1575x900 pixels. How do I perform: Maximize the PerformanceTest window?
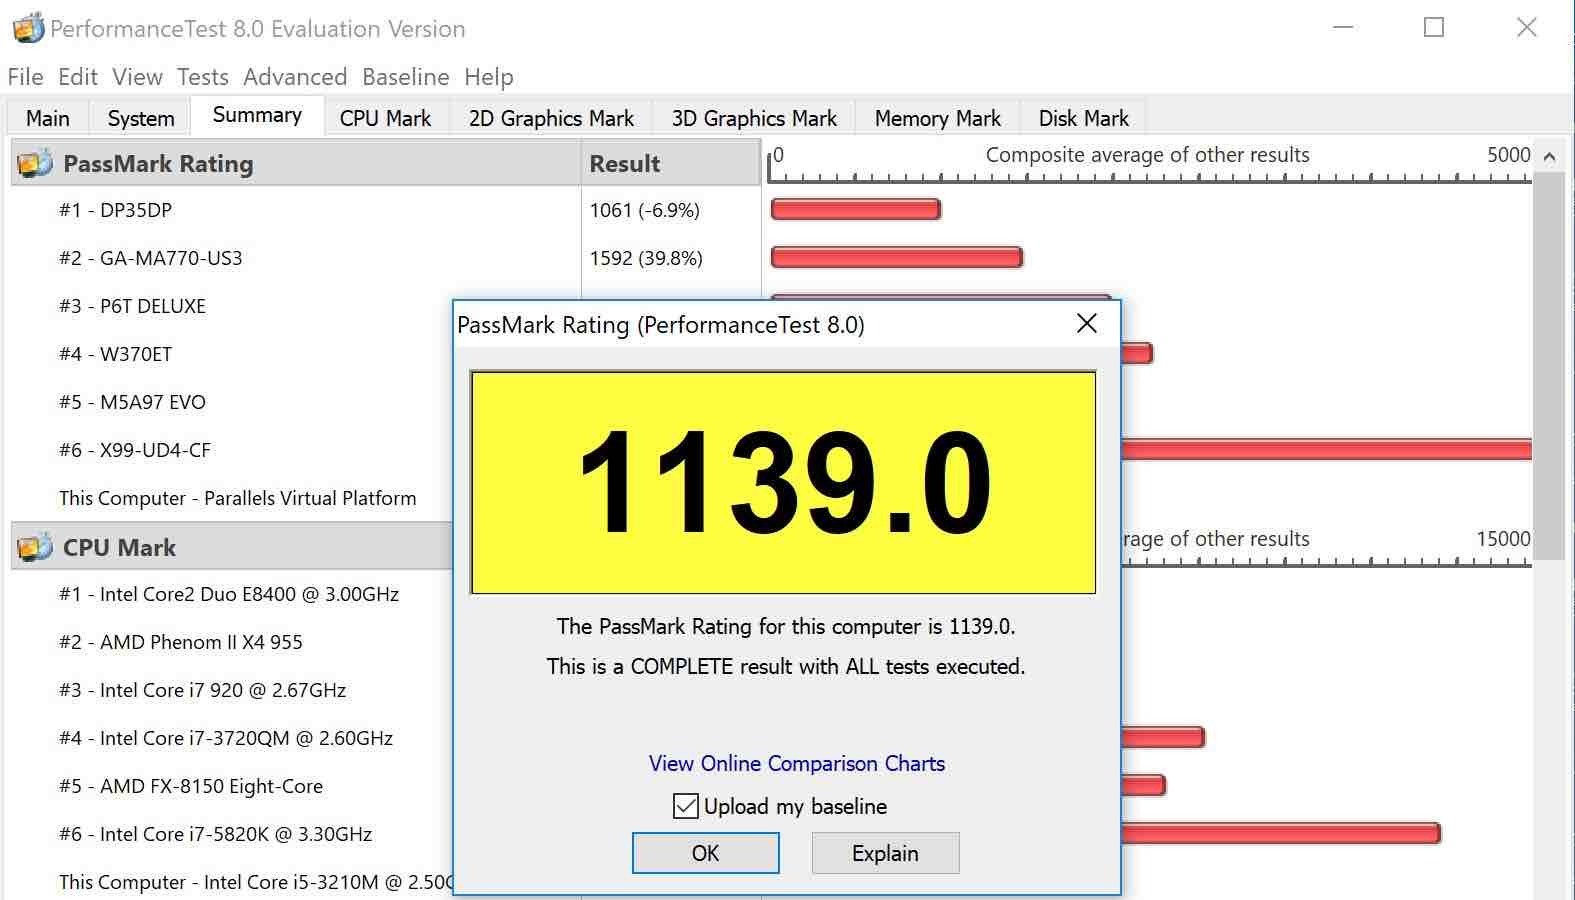(1434, 27)
